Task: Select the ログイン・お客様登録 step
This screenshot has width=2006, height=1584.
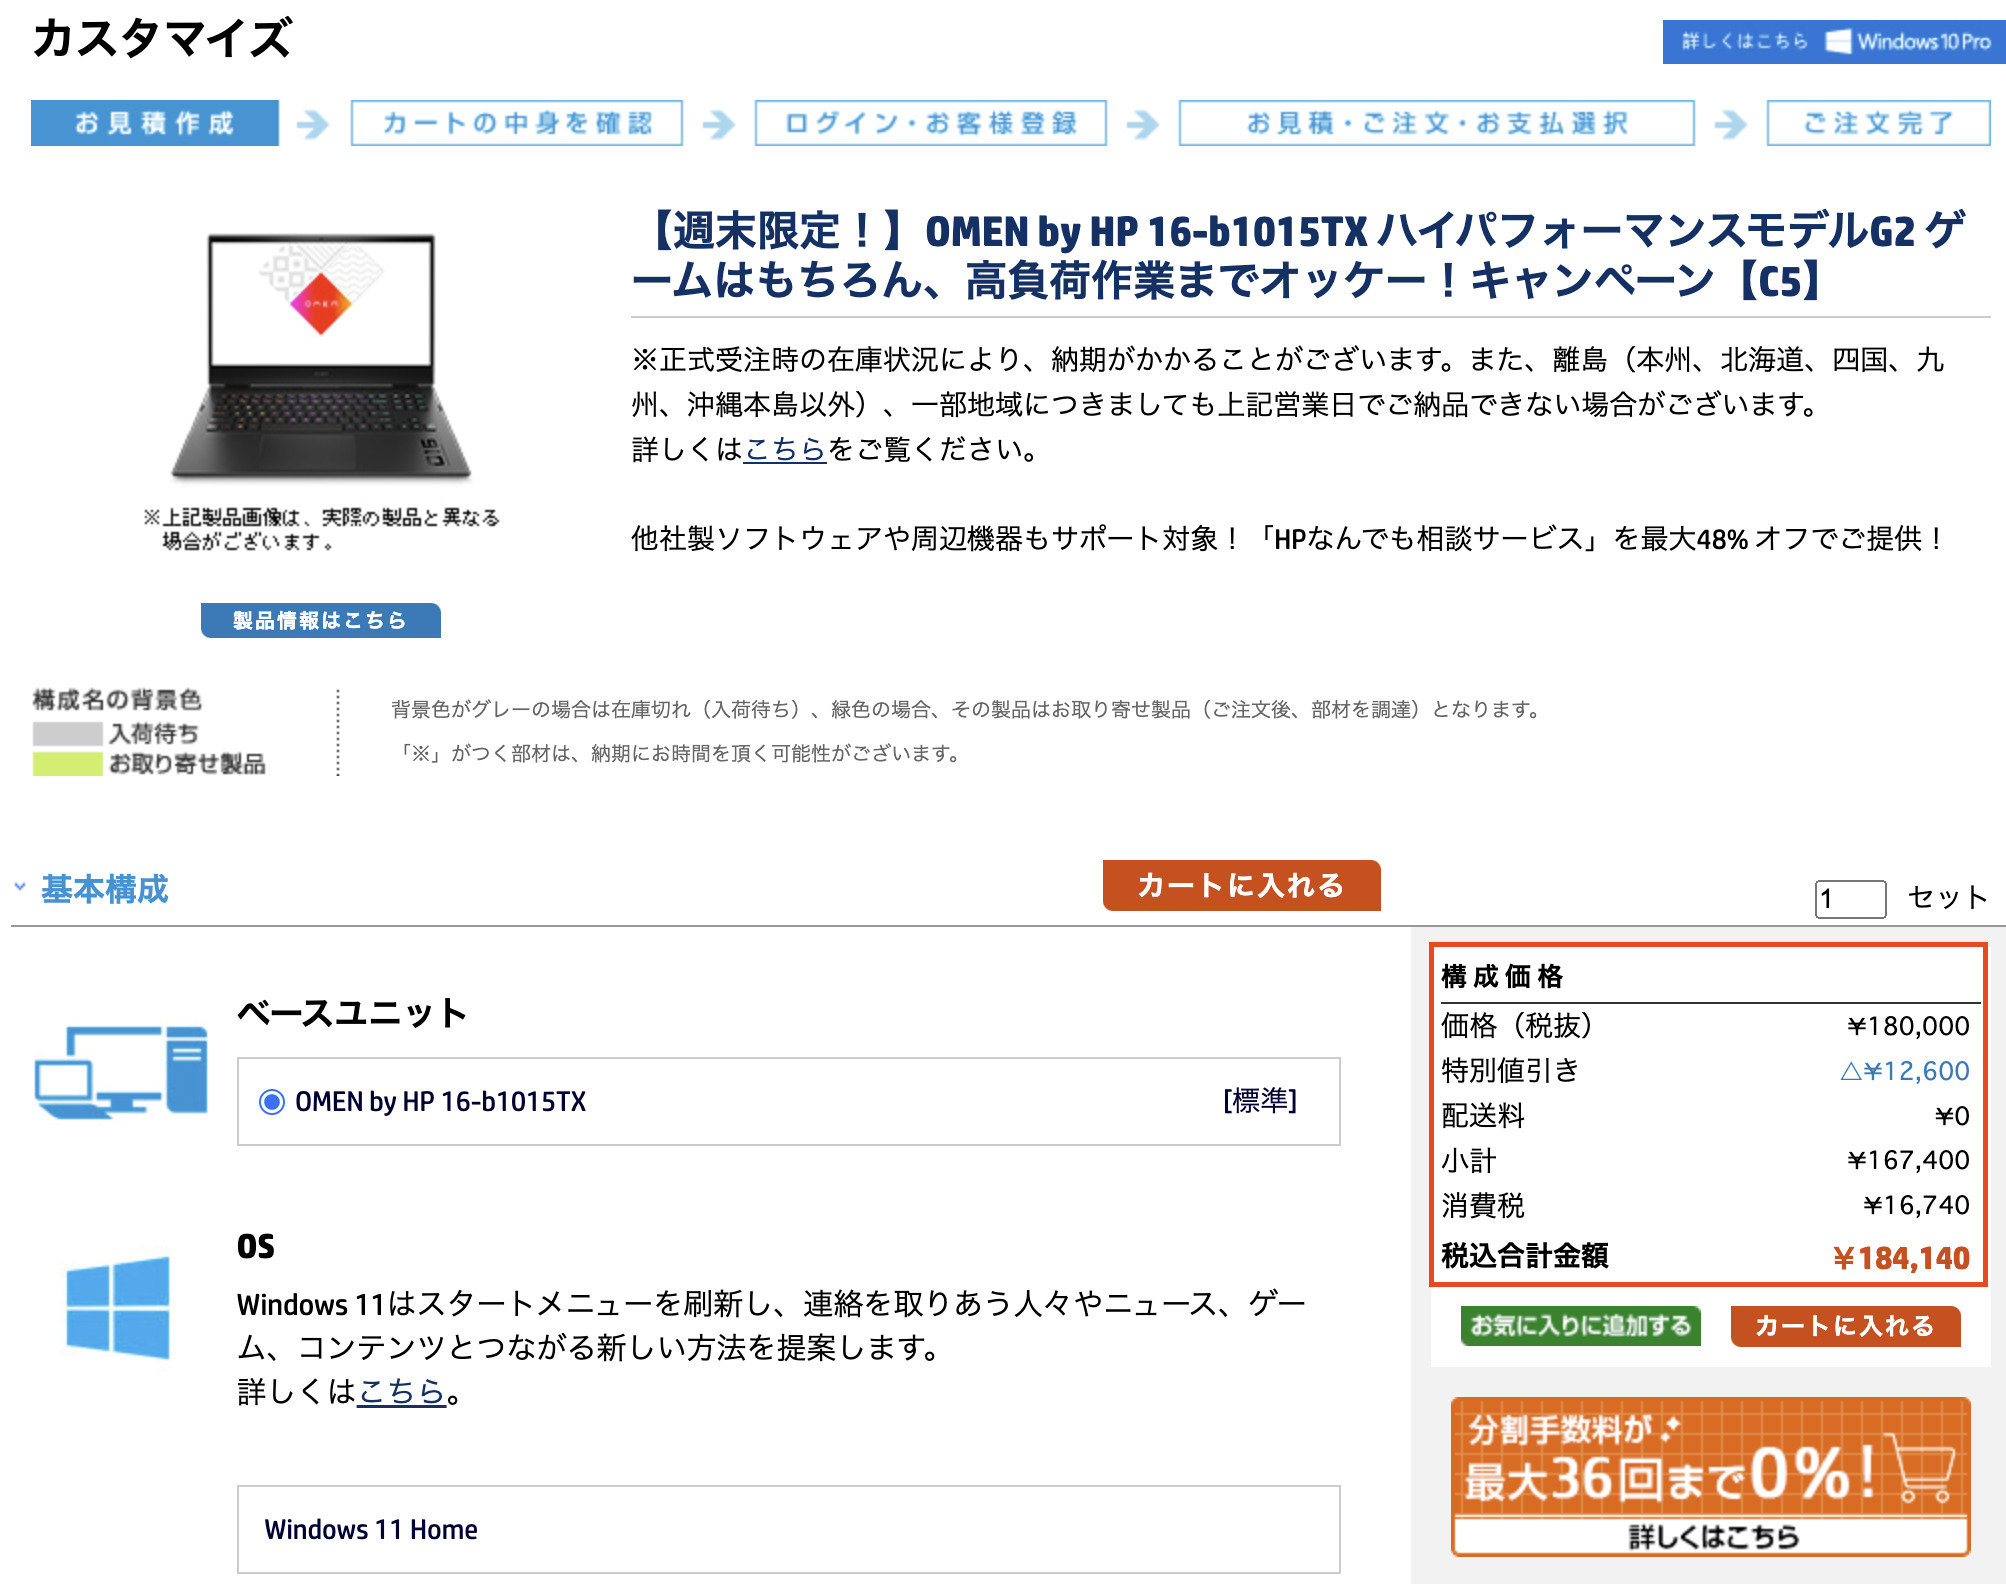Action: pos(931,123)
